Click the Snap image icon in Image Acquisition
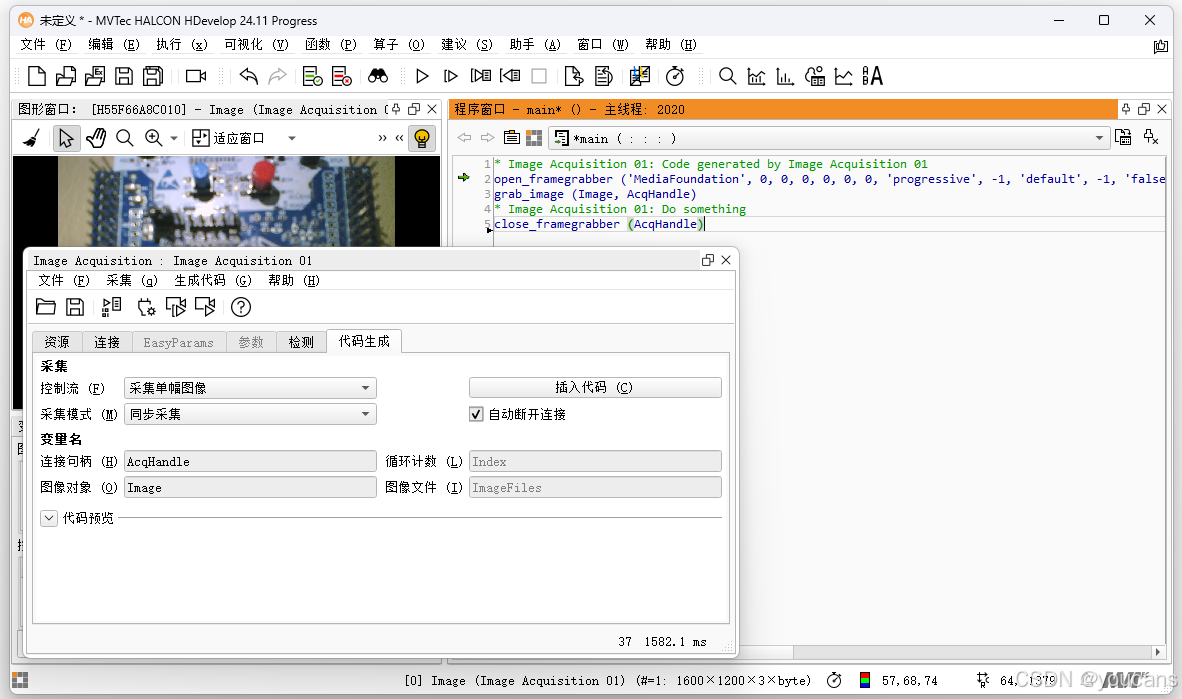 coord(176,307)
